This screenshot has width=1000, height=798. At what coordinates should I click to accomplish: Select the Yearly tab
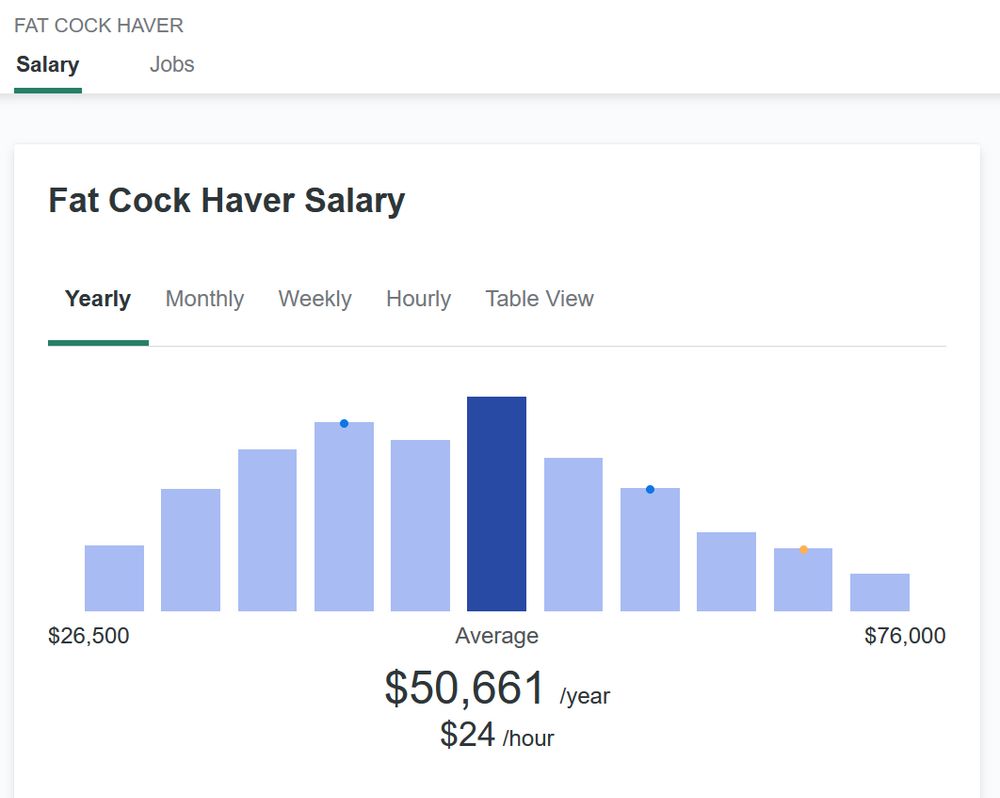[x=97, y=298]
